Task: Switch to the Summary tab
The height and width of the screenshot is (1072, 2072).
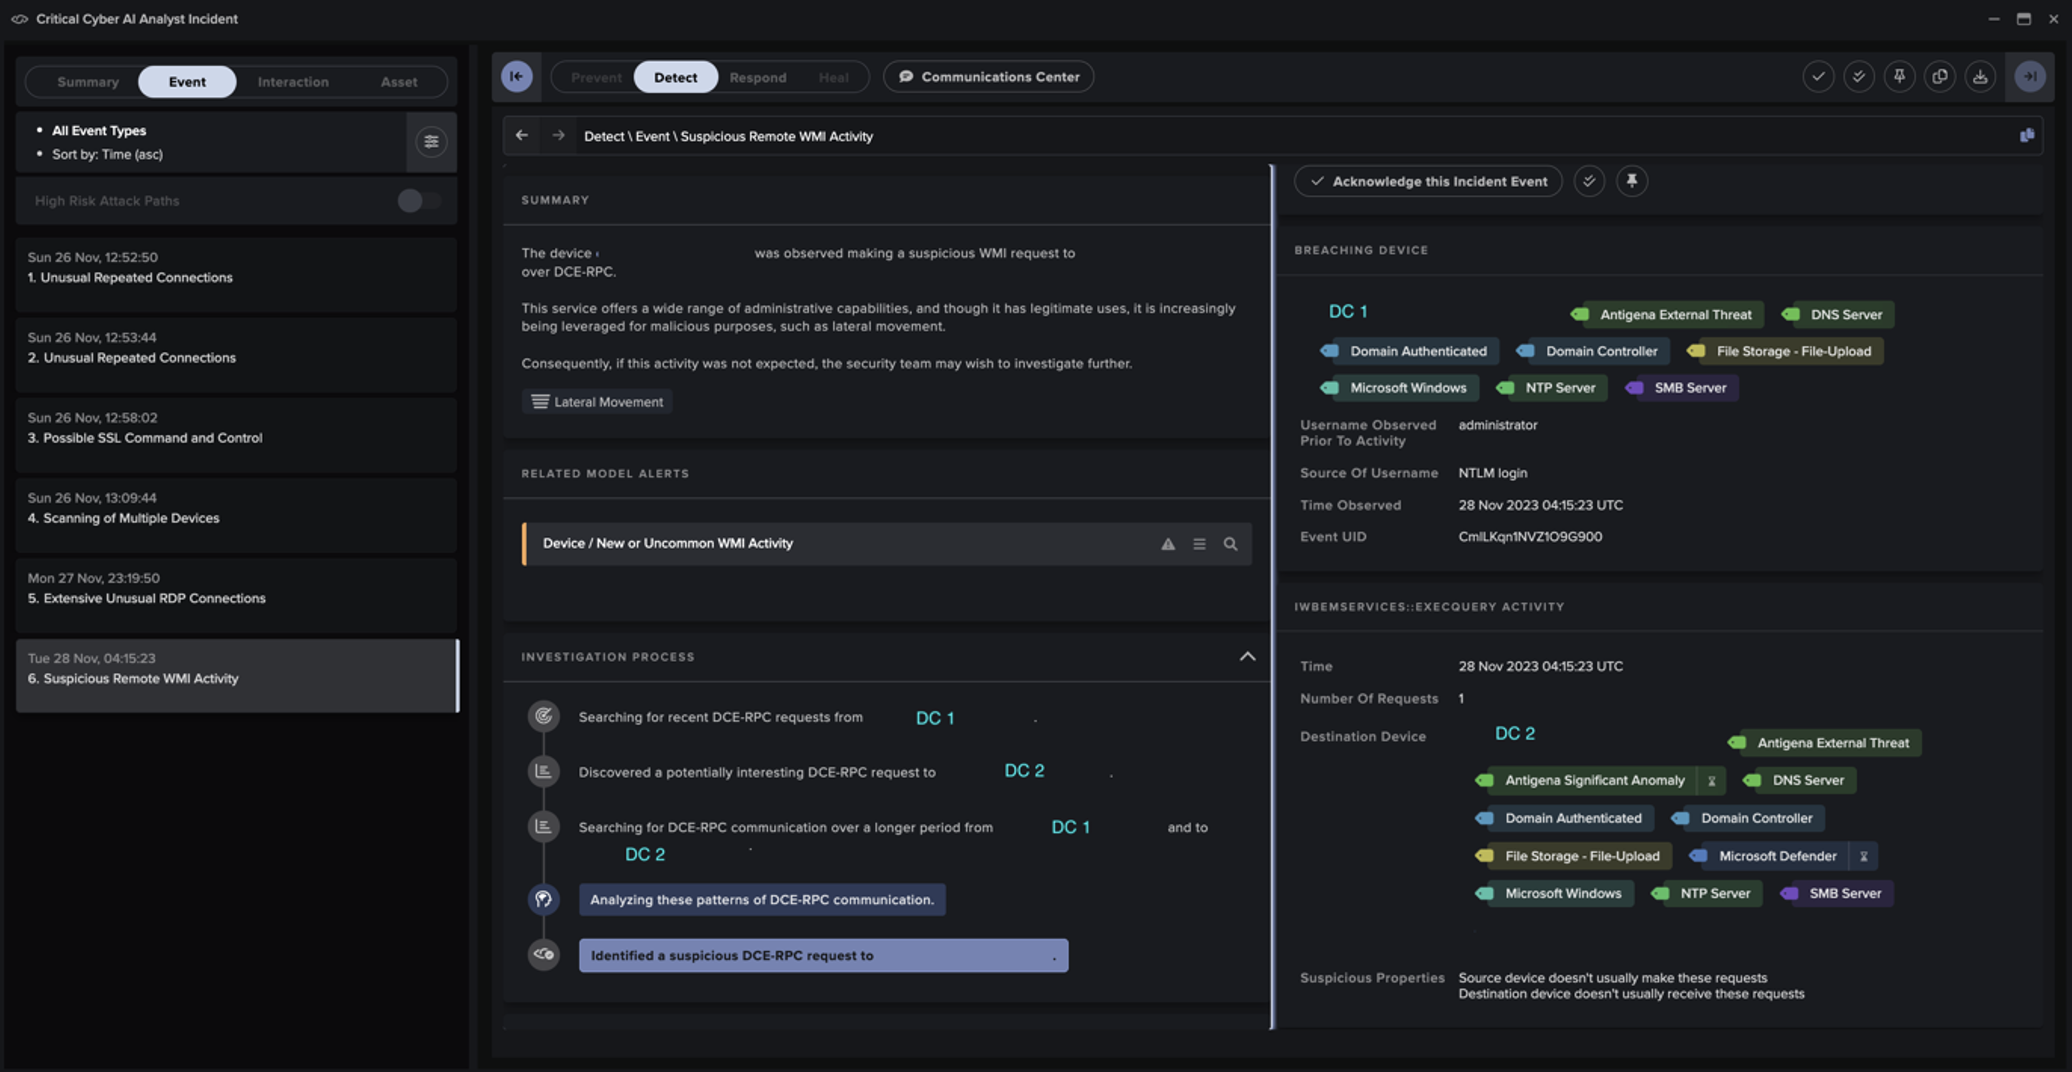Action: tap(88, 82)
